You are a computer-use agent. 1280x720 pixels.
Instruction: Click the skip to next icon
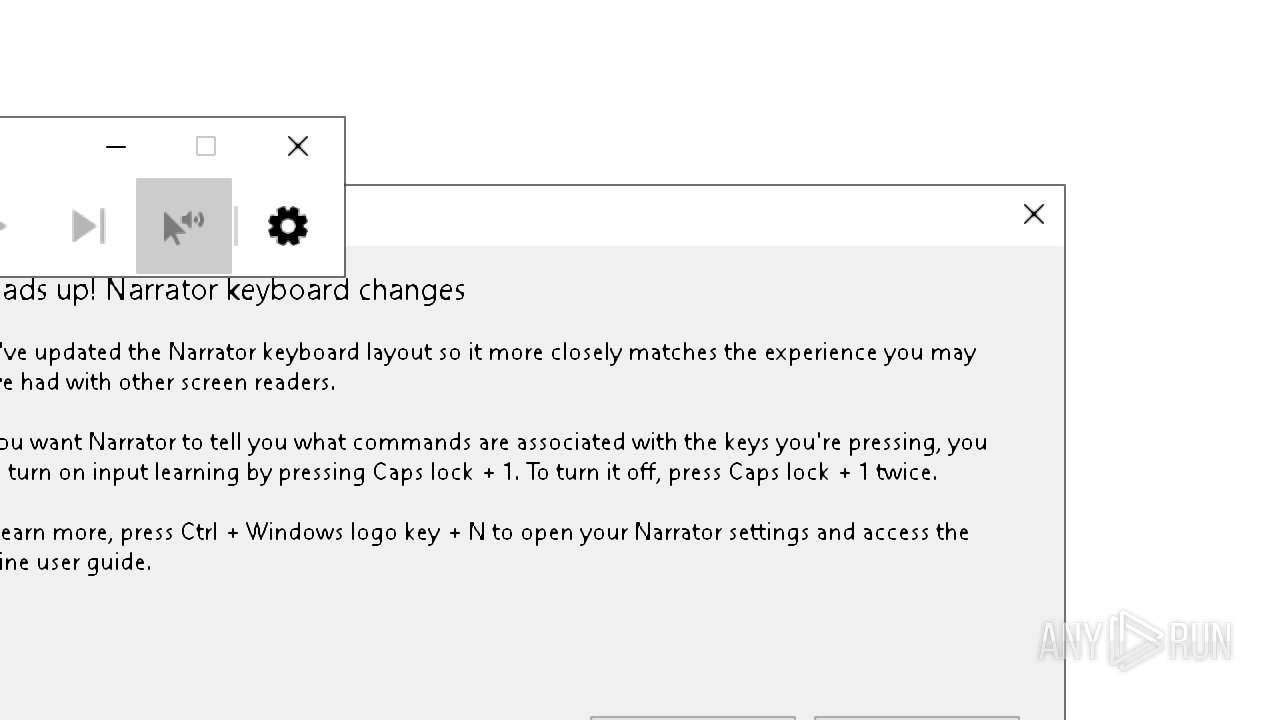tap(88, 226)
